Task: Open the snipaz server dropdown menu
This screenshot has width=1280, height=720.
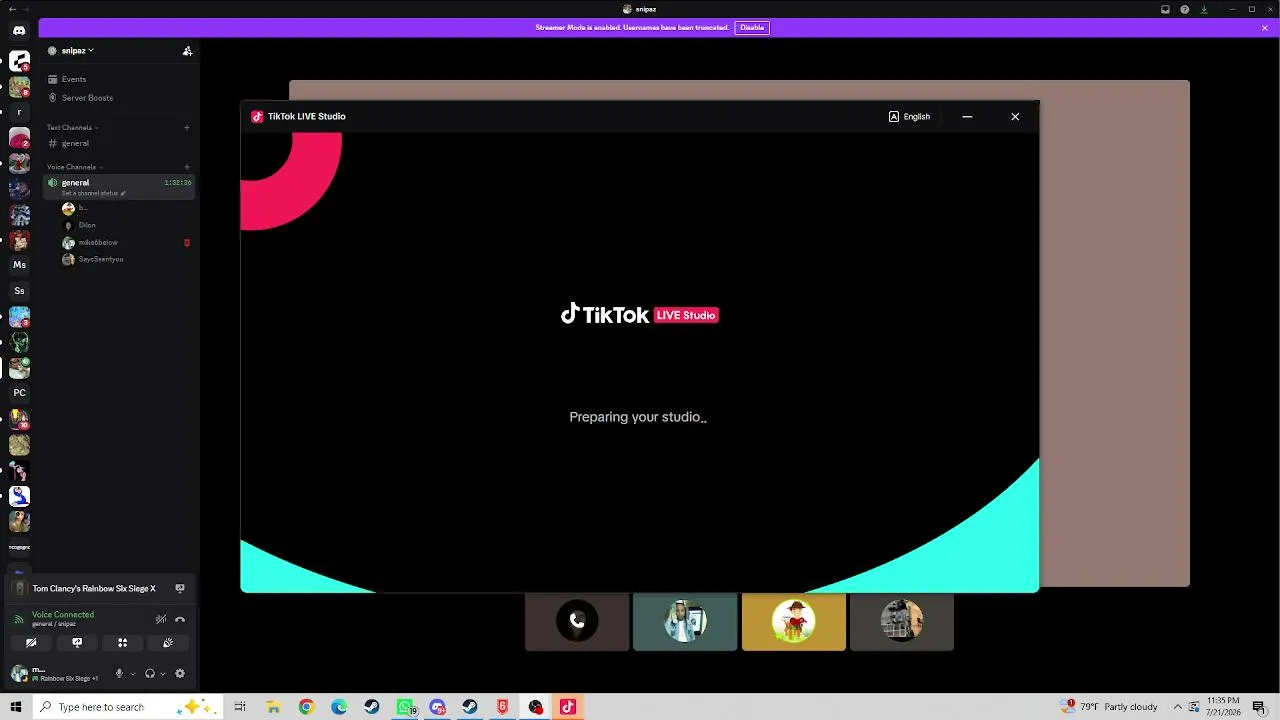Action: pos(77,51)
